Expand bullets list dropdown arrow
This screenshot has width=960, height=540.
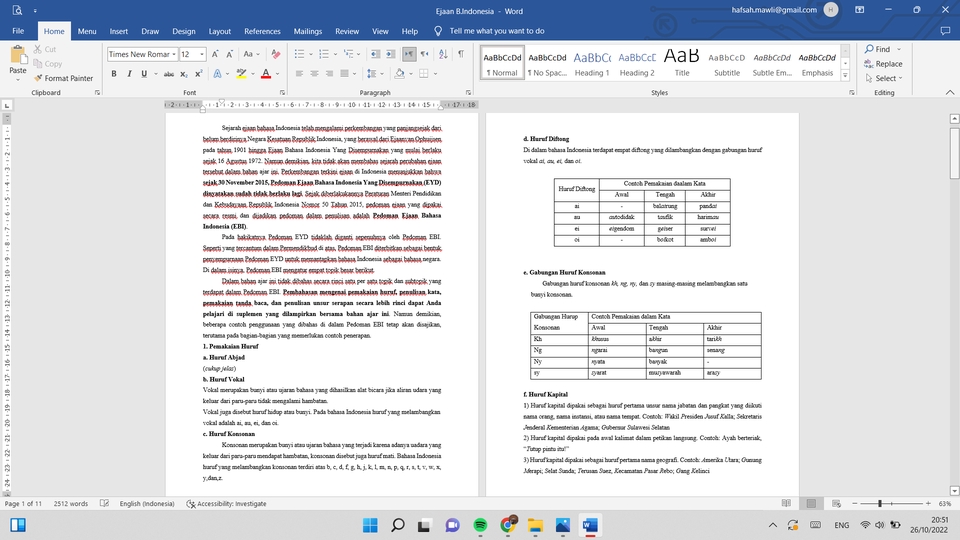tap(311, 54)
